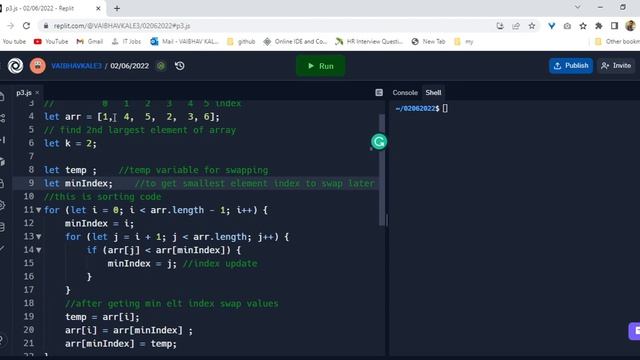Screen dimensions: 640x360
Task: Click the '//this is sorting code' comment
Action: [102, 197]
